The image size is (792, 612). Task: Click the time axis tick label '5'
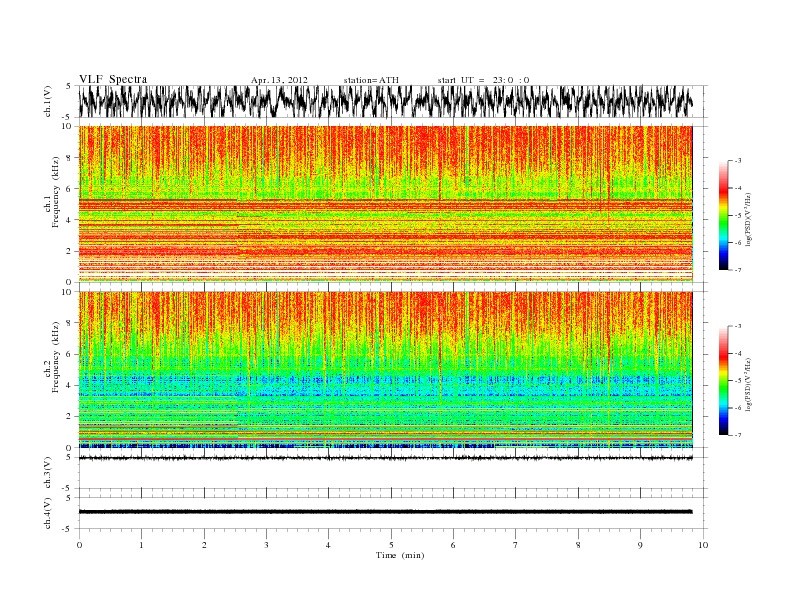click(391, 545)
